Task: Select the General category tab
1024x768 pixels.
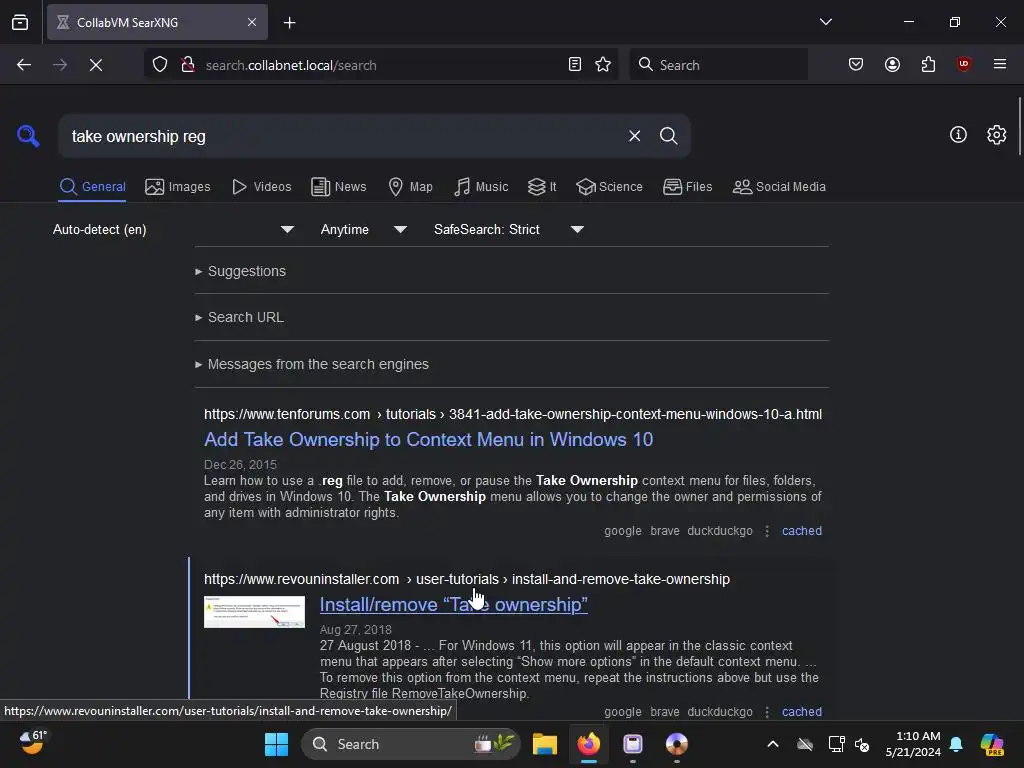Action: [x=92, y=187]
